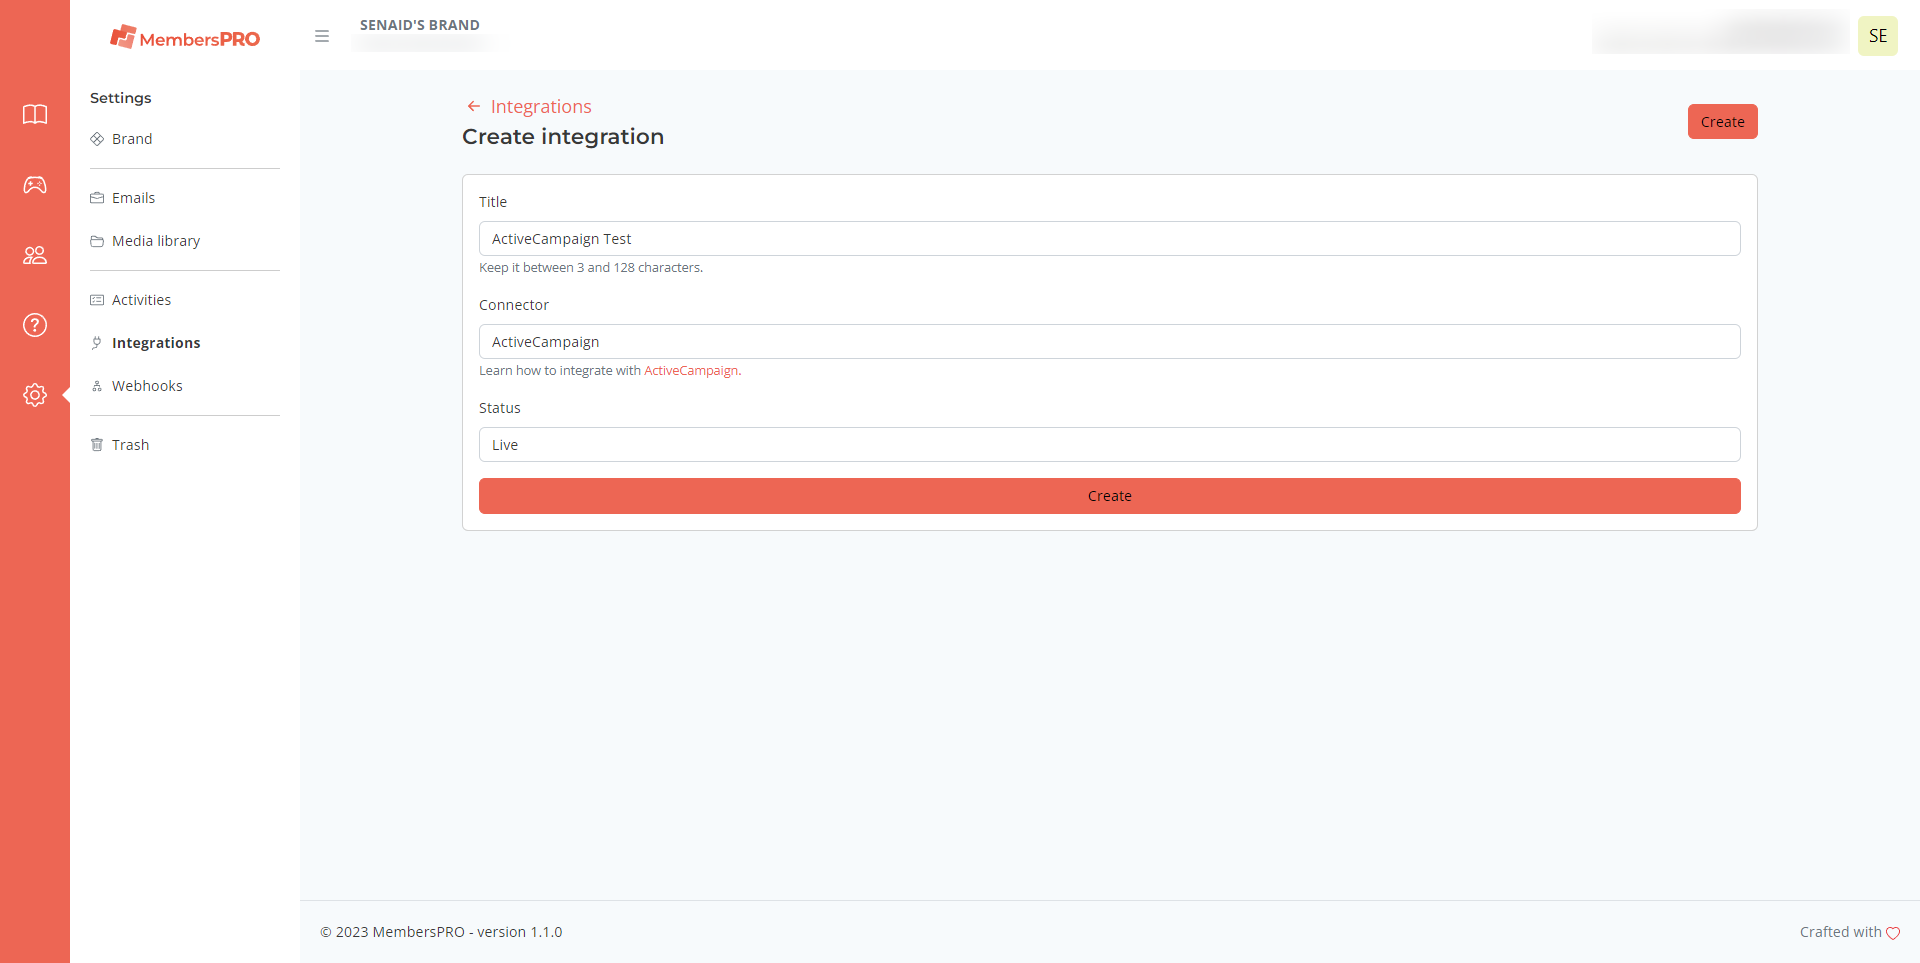Image resolution: width=1920 pixels, height=963 pixels.
Task: Open Trash in the settings sidebar
Action: click(130, 445)
